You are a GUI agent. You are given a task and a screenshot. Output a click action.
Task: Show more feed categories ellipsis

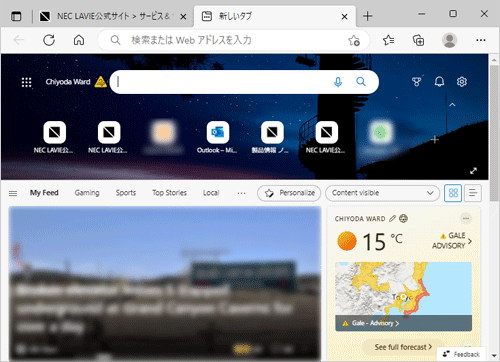point(241,193)
